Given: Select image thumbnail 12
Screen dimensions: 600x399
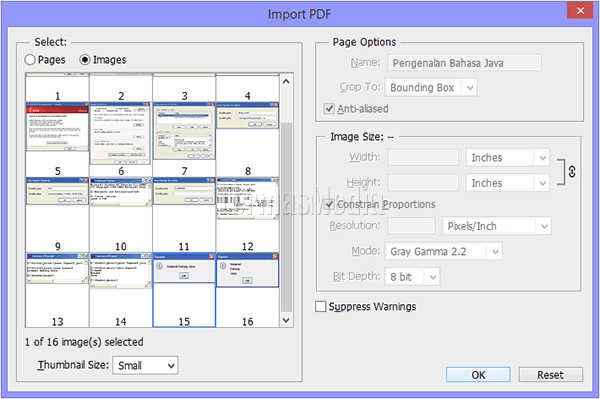Looking at the screenshot, I should coord(248,214).
